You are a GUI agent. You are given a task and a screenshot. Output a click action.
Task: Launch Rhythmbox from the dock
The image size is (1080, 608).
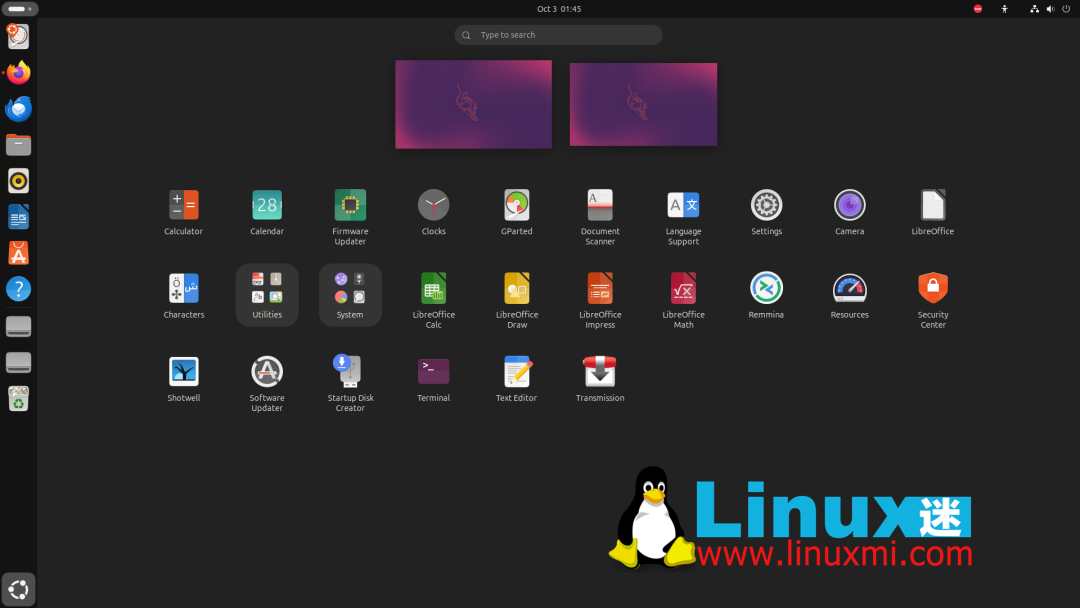click(x=19, y=181)
